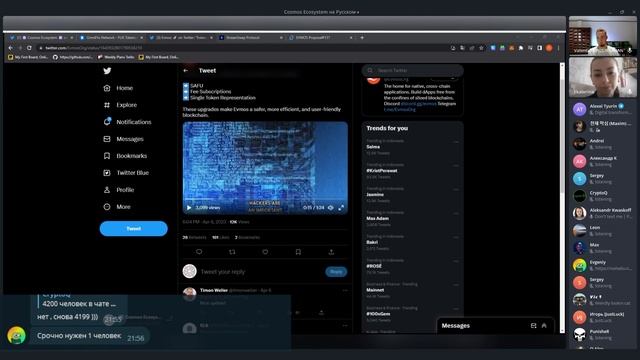
Task: Like the tweet with heart icon
Action: coord(265,252)
